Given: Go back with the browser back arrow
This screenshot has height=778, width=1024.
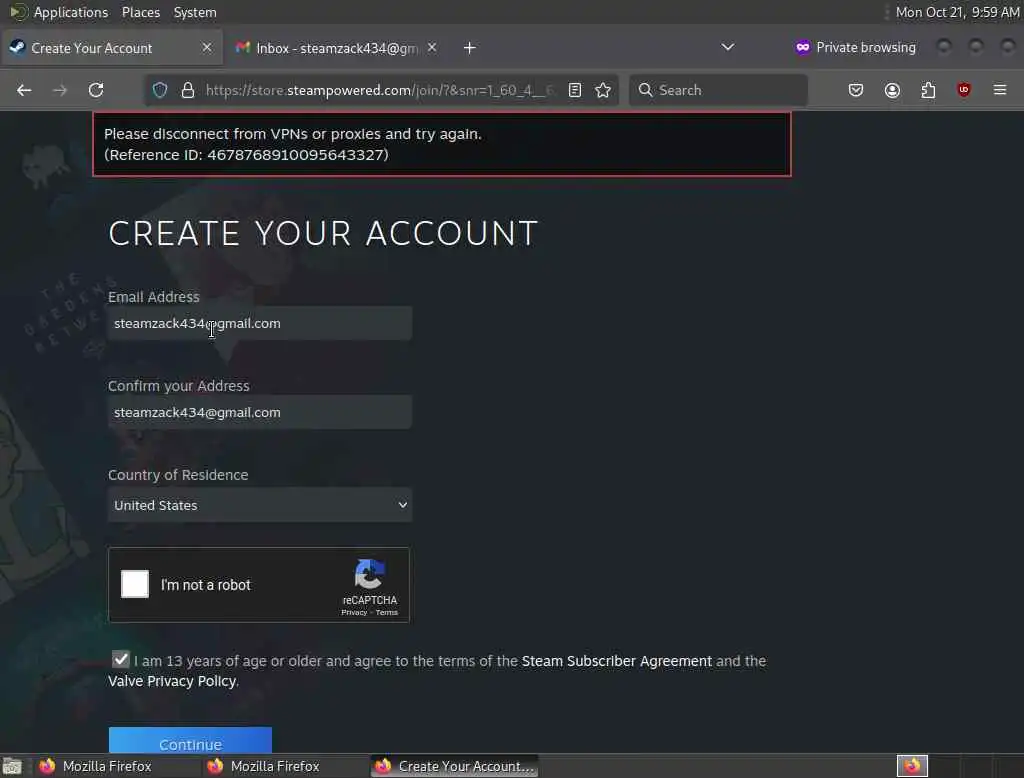Looking at the screenshot, I should [x=24, y=90].
